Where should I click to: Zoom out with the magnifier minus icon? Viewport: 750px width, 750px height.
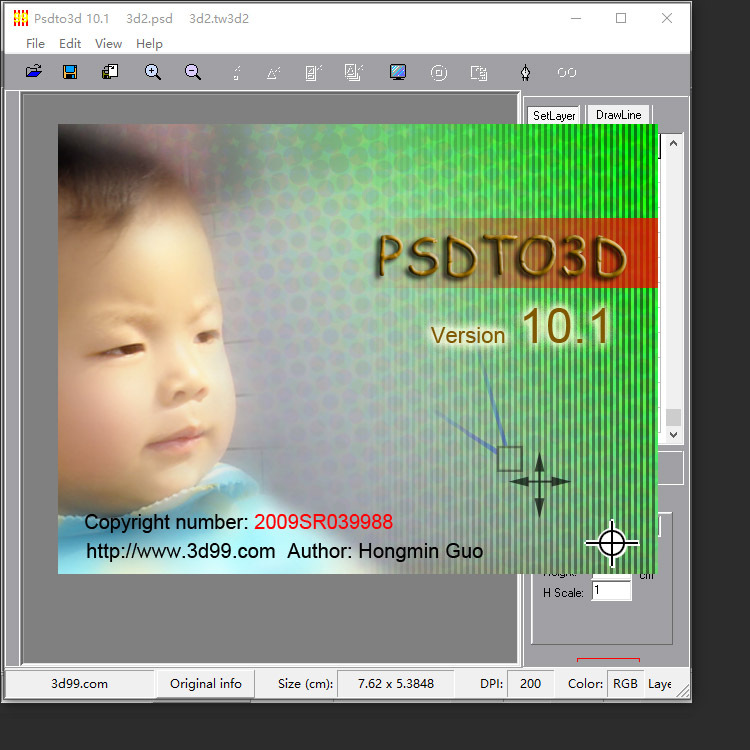193,72
